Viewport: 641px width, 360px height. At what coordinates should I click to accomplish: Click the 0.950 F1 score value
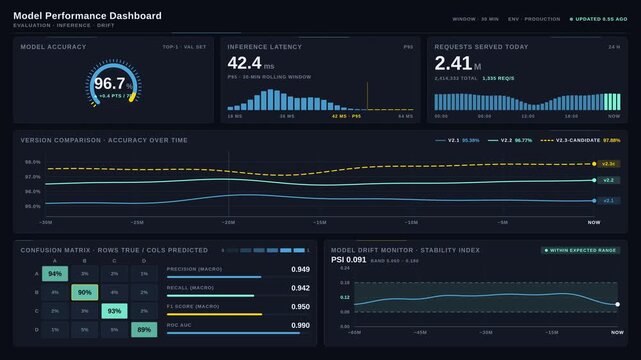click(300, 307)
